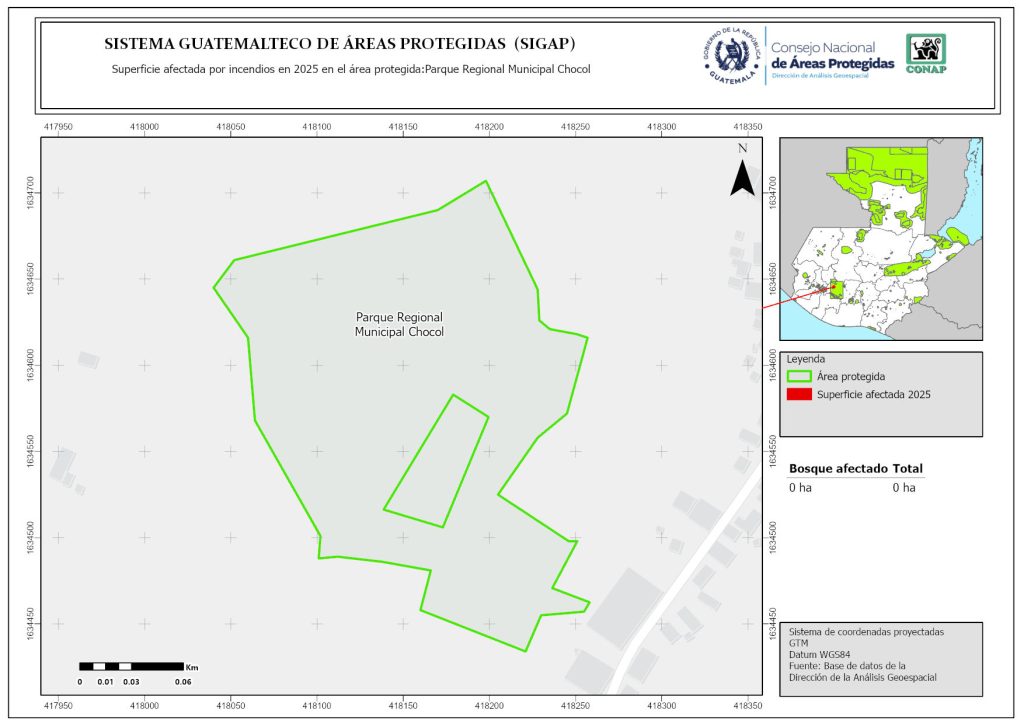Image resolution: width=1024 pixels, height=724 pixels.
Task: Click the SISTEMA GUATEMALTECO DE ÁREAS PROTEGIDAS title
Action: [x=340, y=45]
